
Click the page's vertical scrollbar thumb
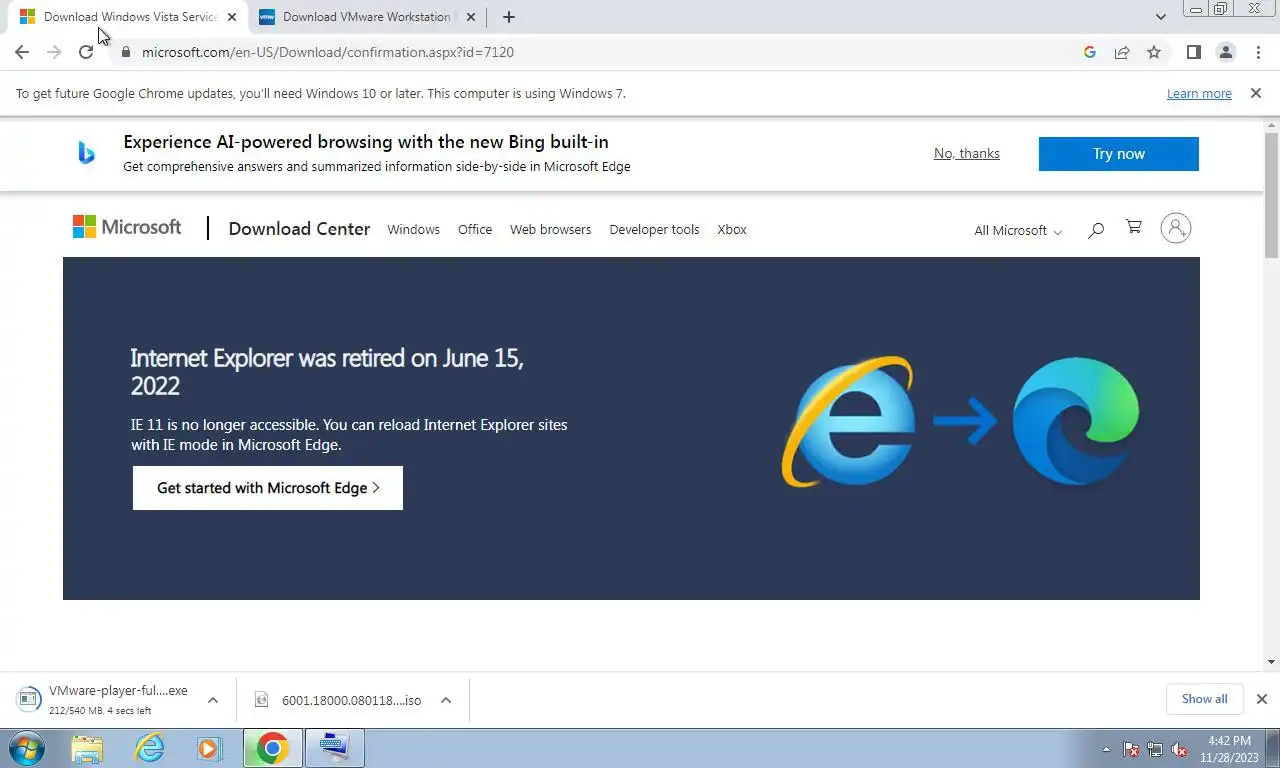[1271, 195]
